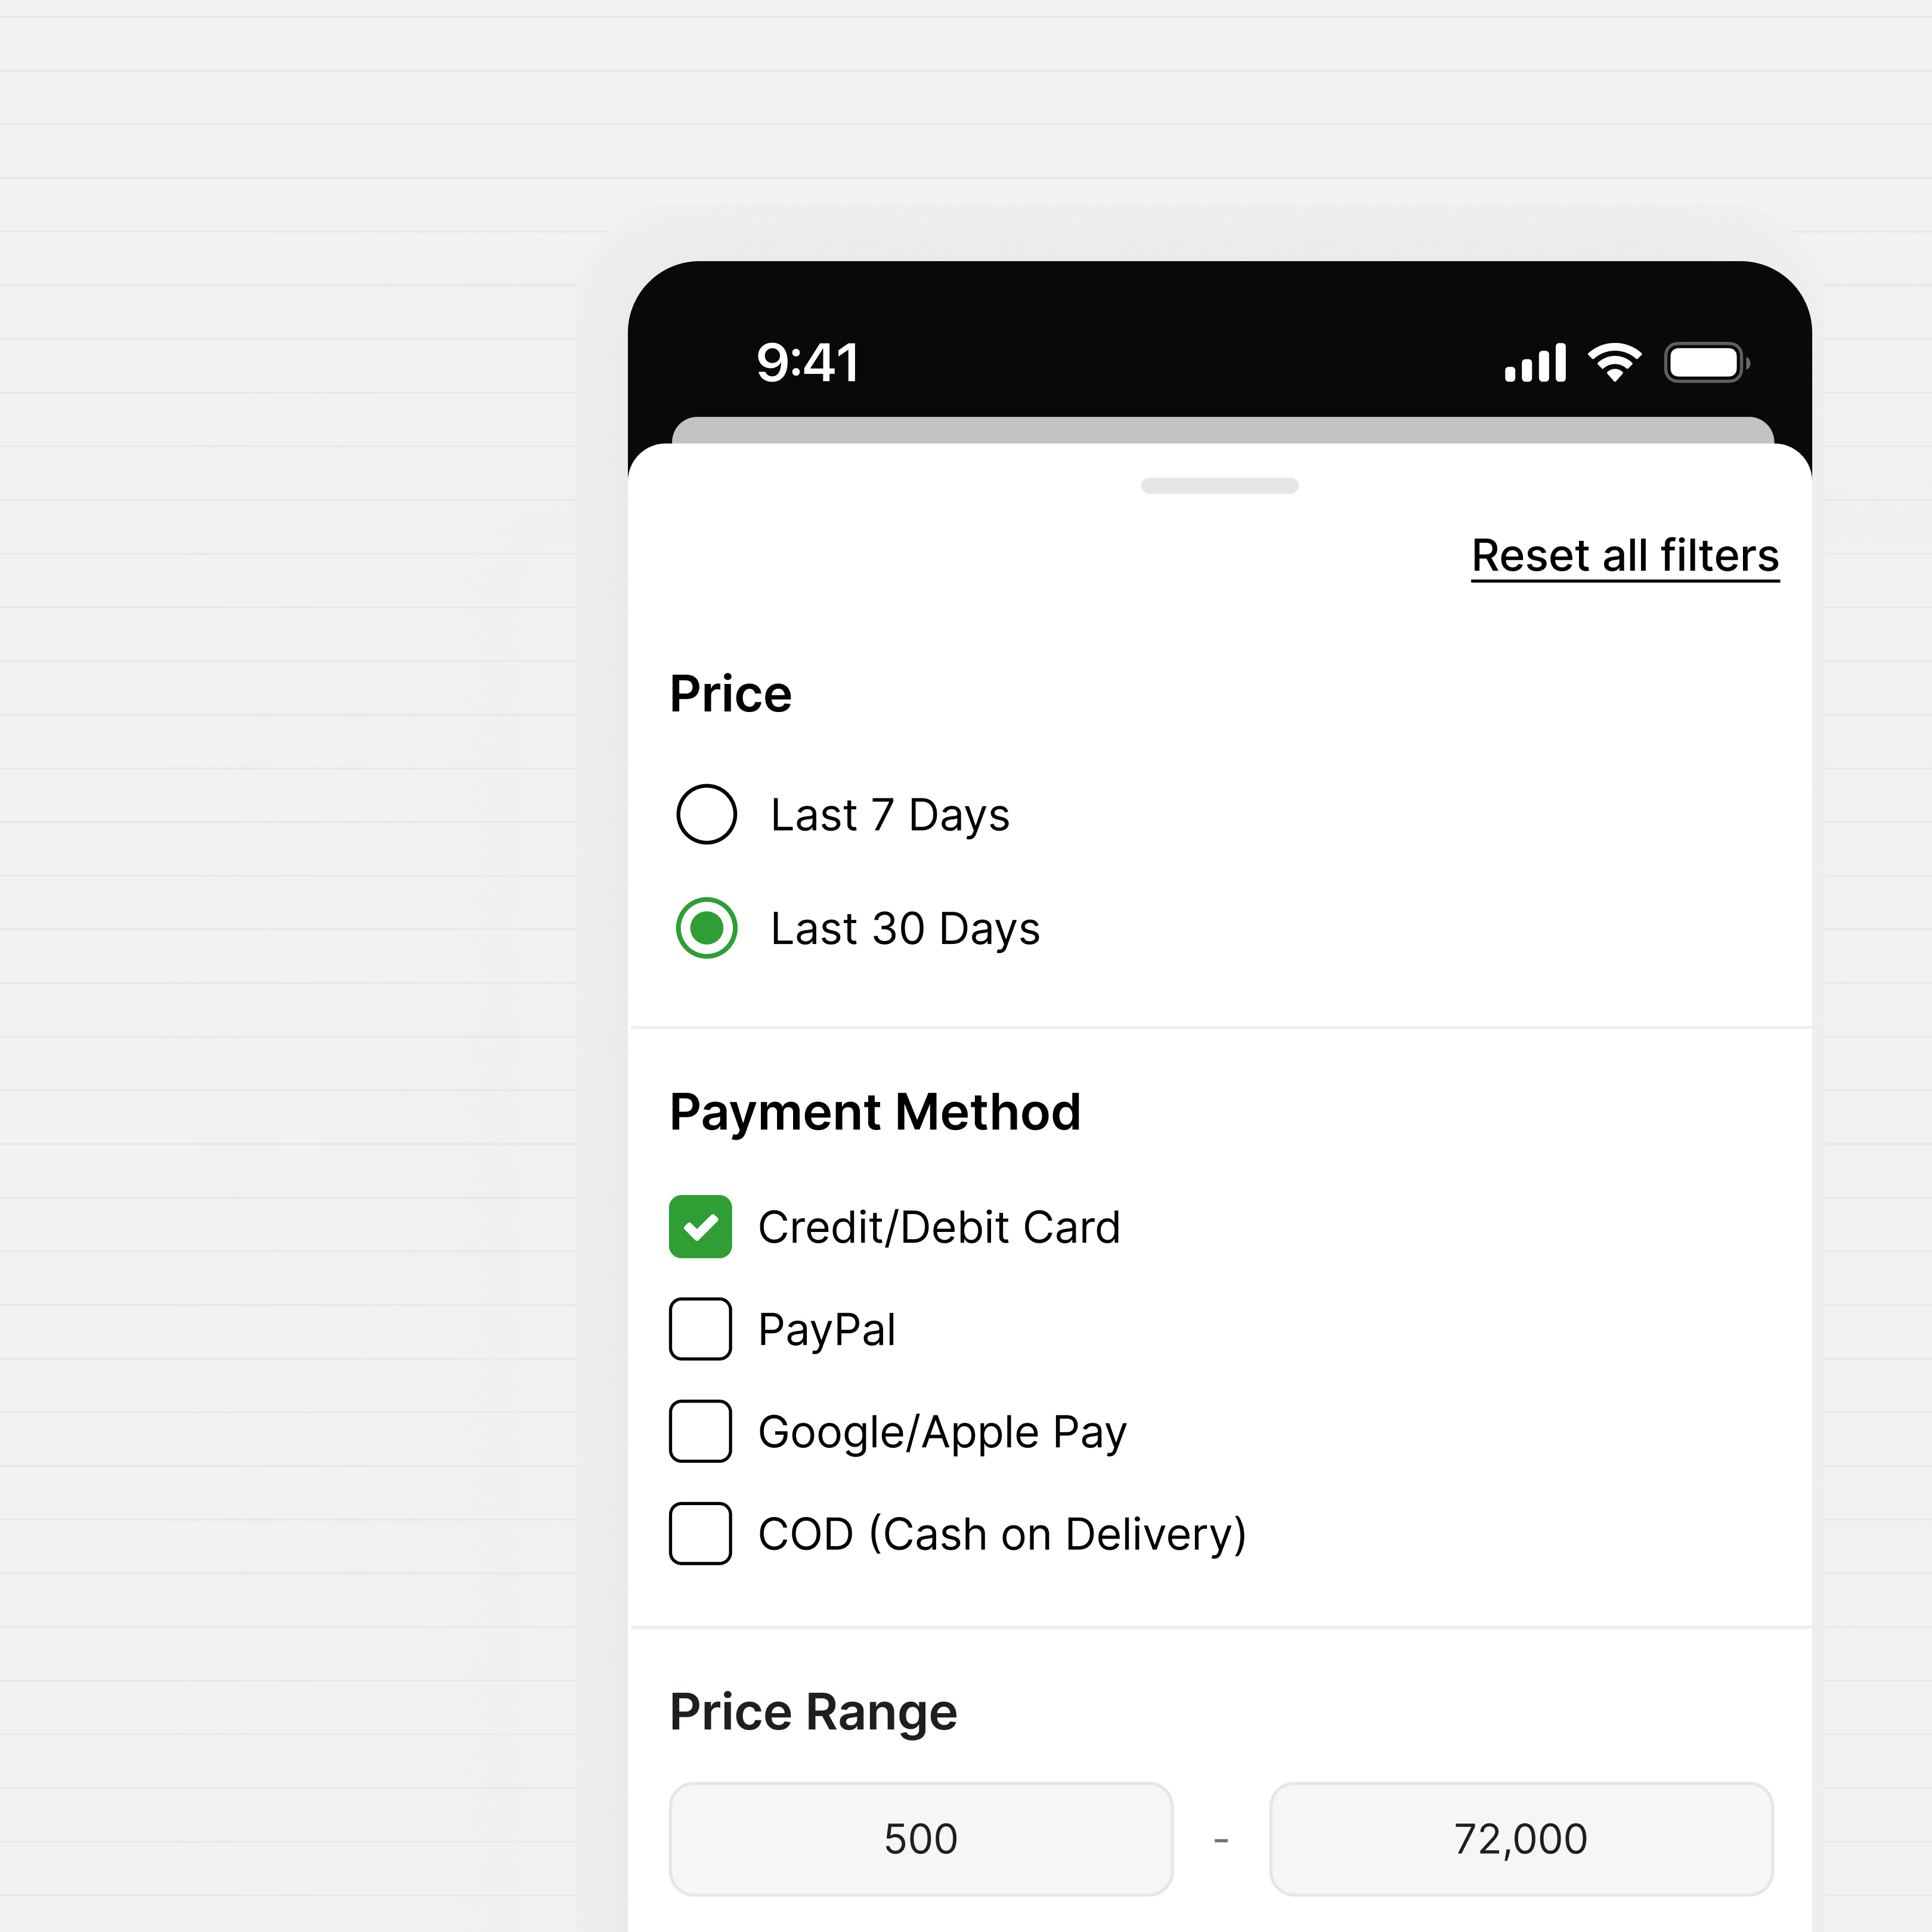The width and height of the screenshot is (1932, 1932).
Task: Tick the COD (Cash on Delivery) checkbox
Action: (x=700, y=1533)
